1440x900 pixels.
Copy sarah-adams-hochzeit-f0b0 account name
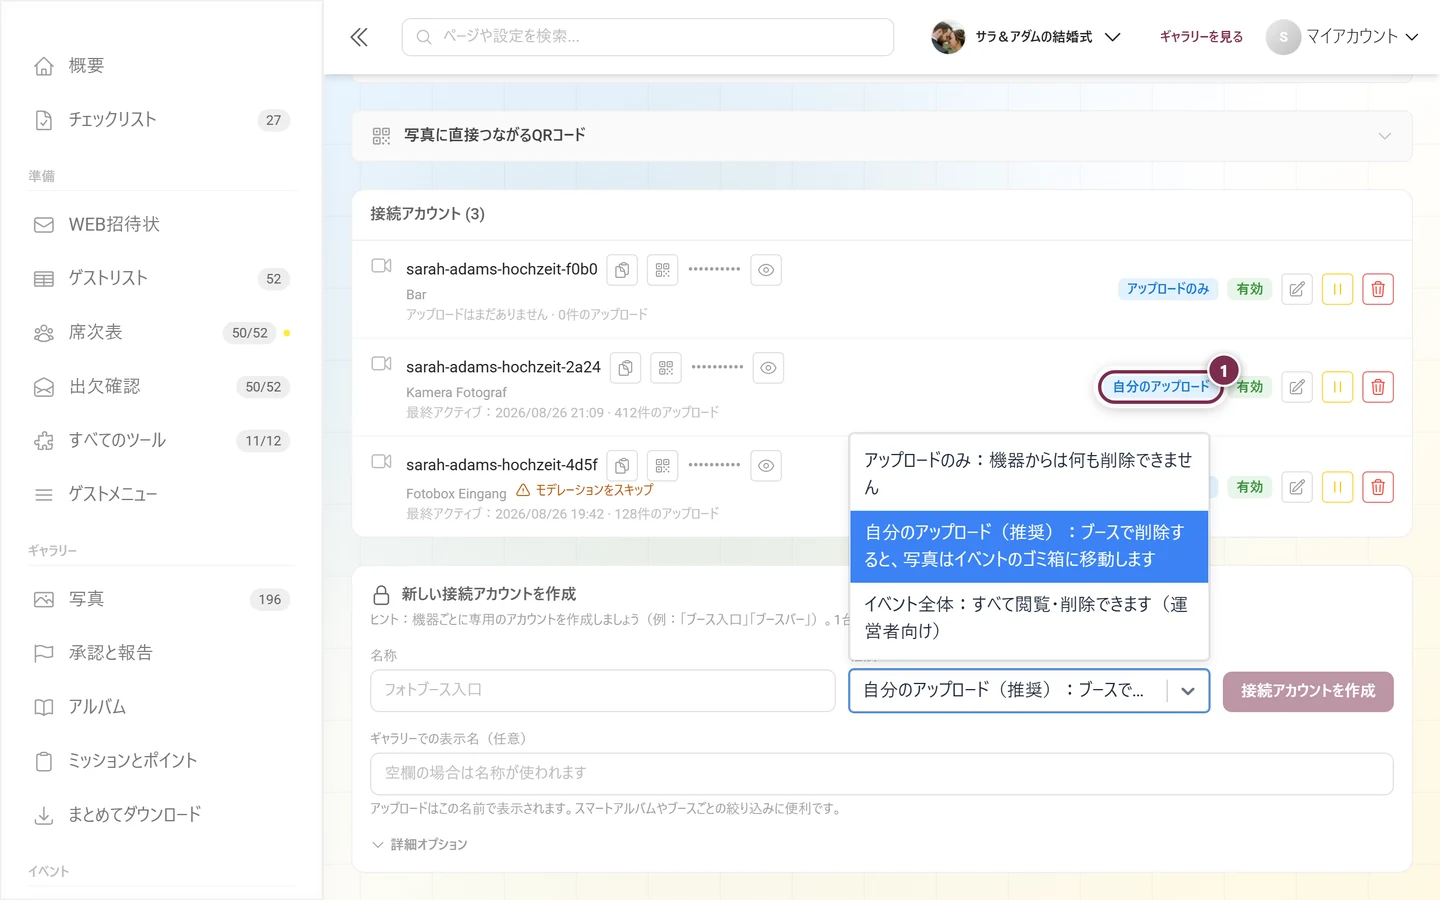[622, 270]
